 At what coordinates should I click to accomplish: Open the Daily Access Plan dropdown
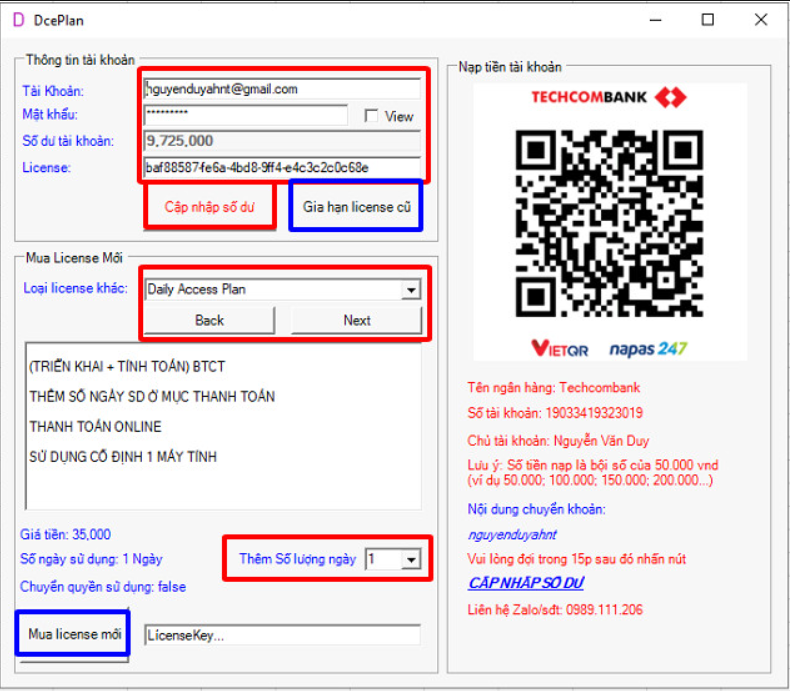411,290
